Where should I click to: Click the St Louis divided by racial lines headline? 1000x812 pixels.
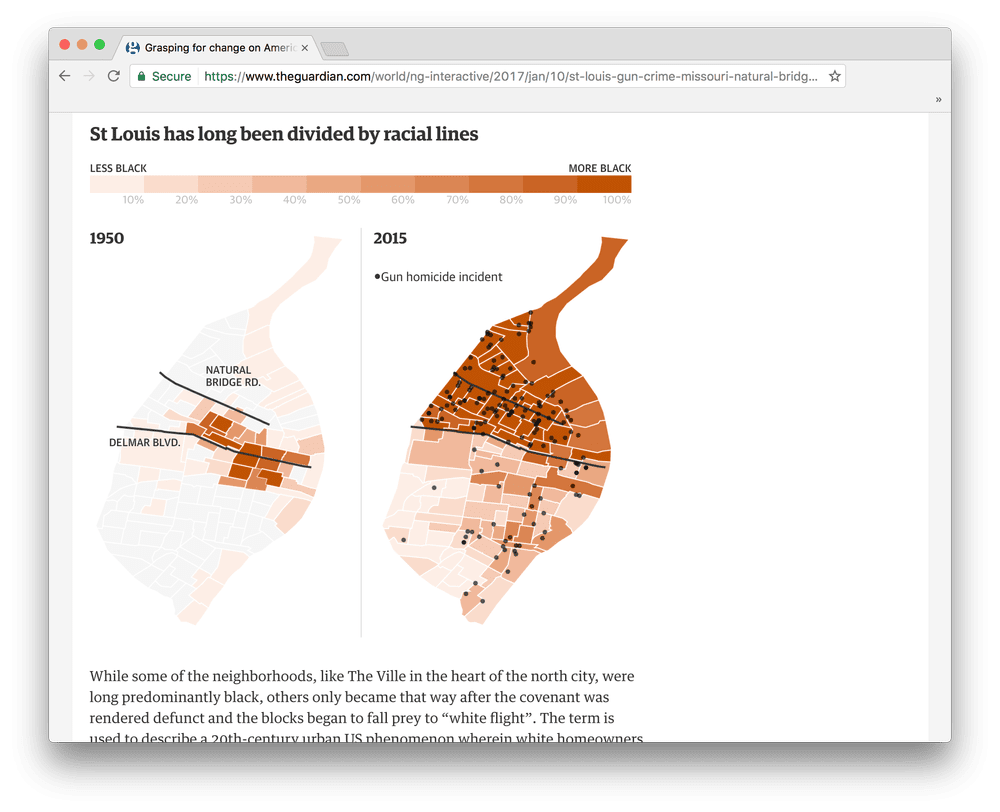284,134
